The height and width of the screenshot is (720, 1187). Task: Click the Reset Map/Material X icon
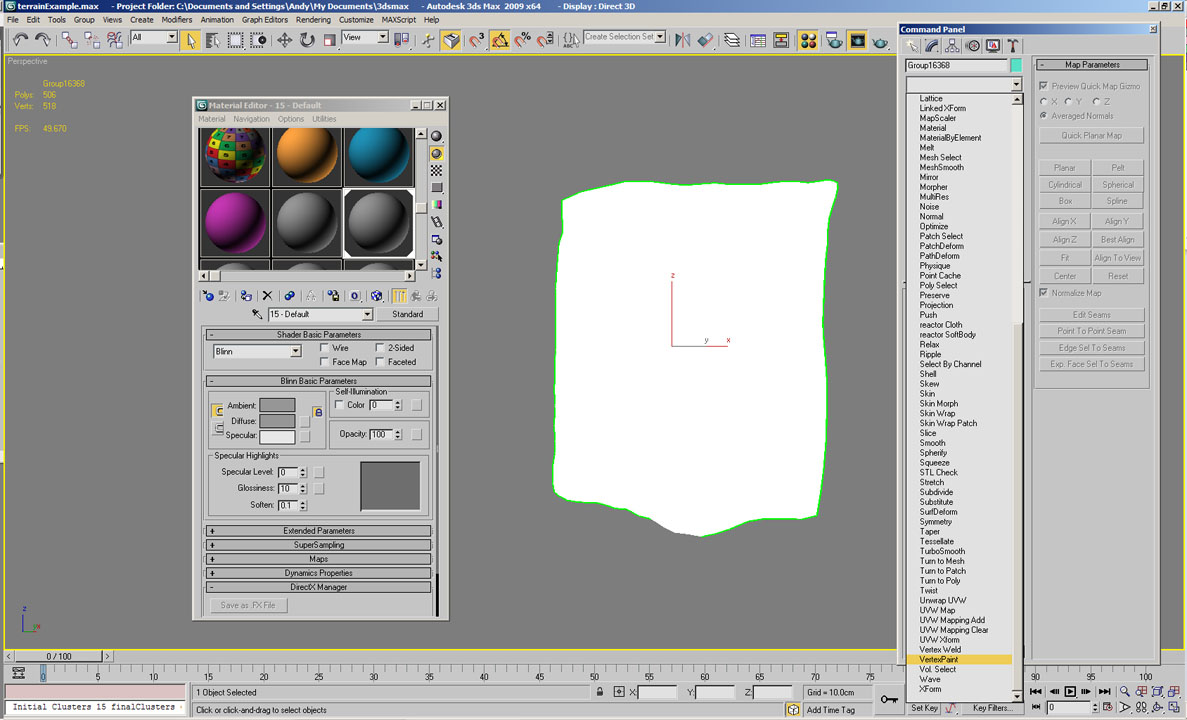267,296
